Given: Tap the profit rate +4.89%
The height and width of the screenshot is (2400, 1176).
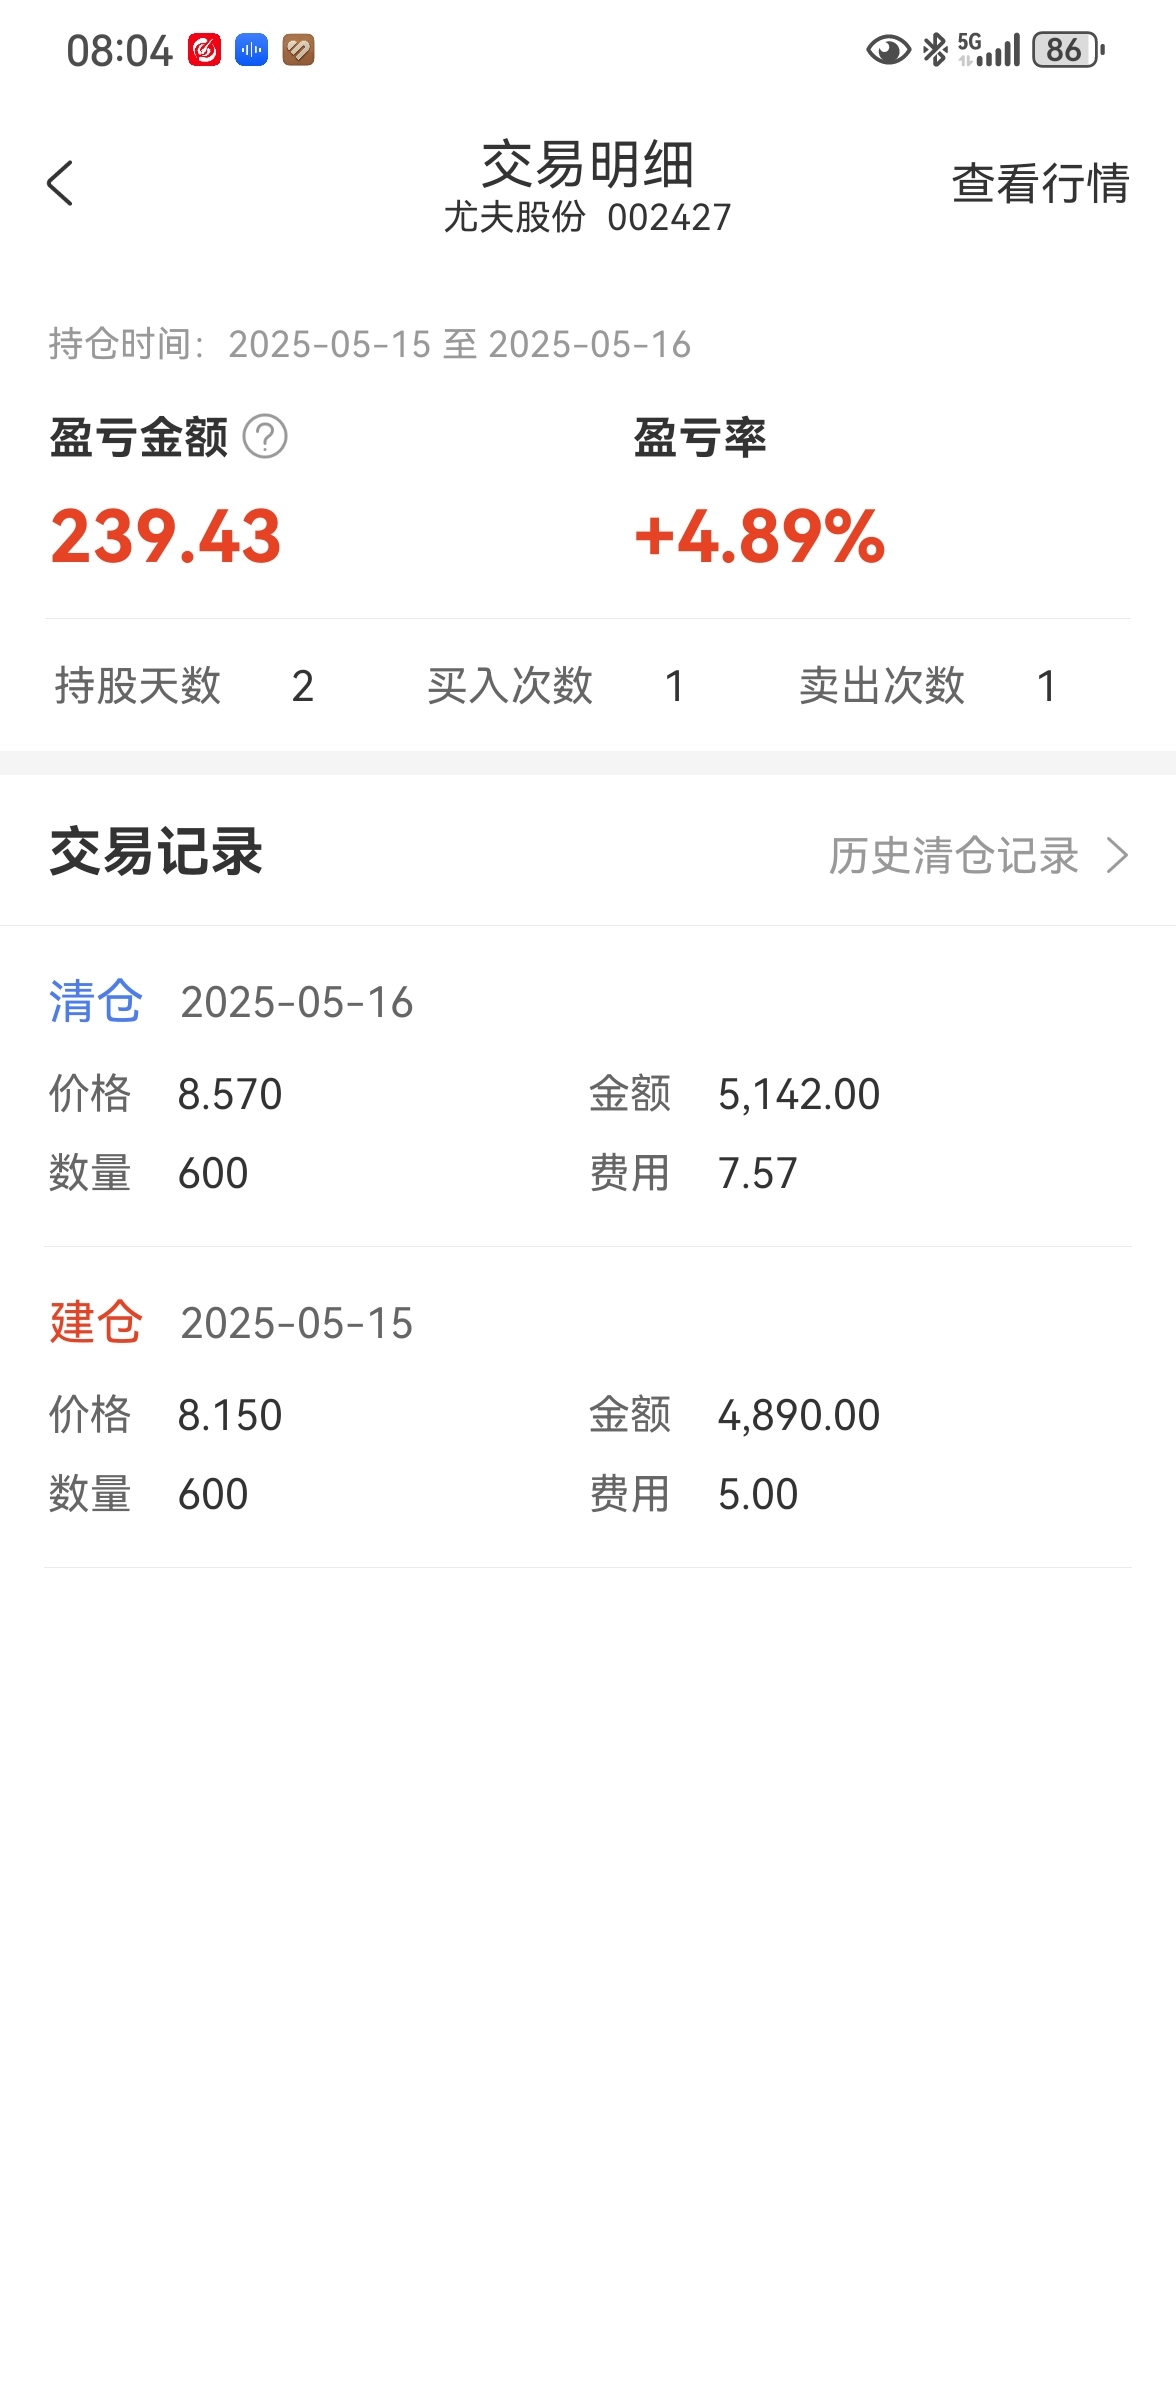Looking at the screenshot, I should [x=760, y=536].
